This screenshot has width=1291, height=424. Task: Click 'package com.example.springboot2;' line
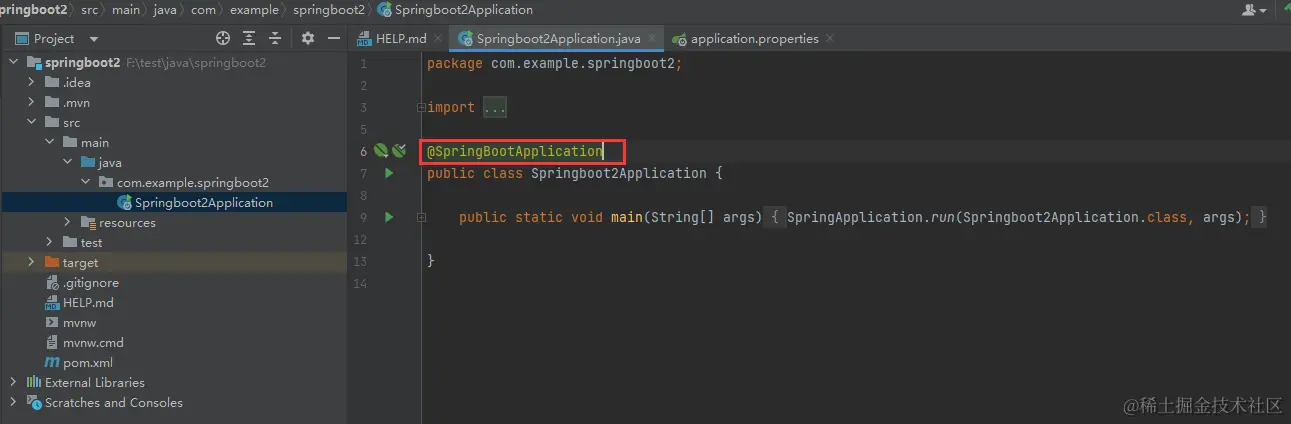pyautogui.click(x=554, y=63)
